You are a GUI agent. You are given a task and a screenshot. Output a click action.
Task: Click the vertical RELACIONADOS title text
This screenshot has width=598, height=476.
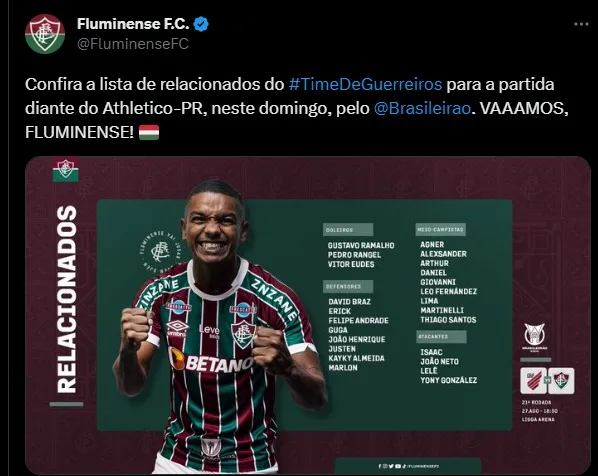coord(67,299)
